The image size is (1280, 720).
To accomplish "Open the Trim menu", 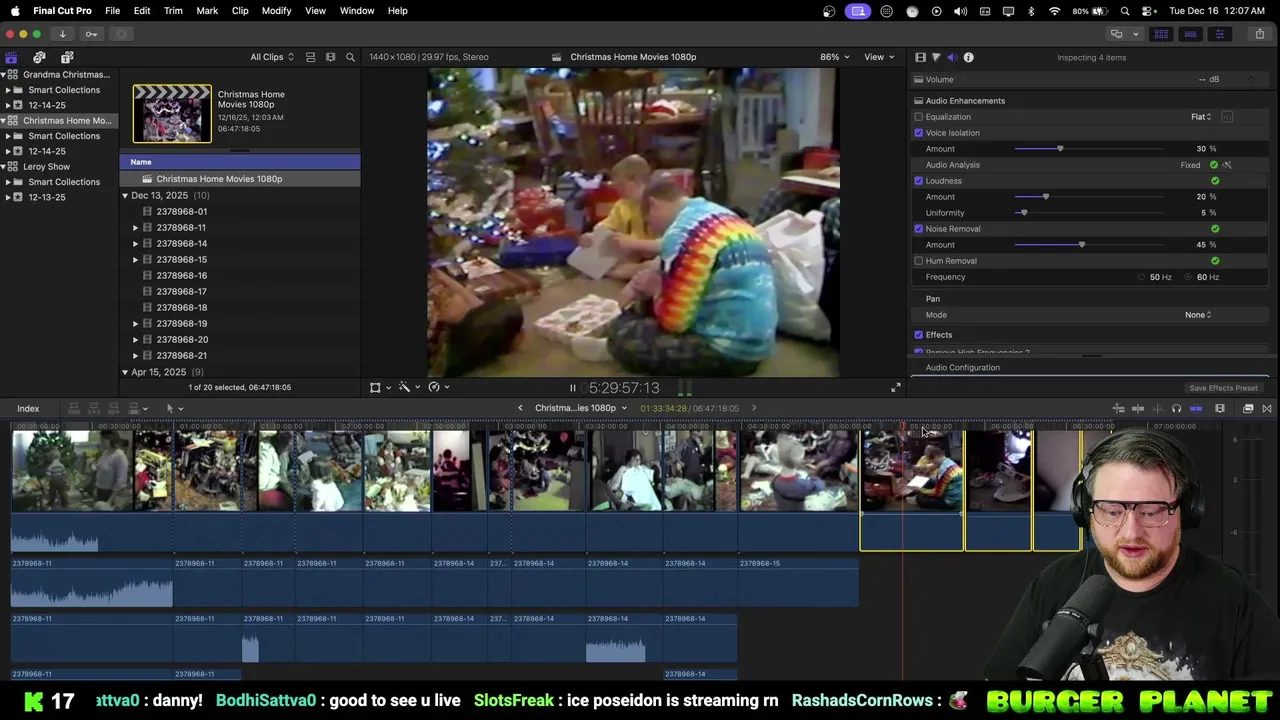I will (173, 11).
